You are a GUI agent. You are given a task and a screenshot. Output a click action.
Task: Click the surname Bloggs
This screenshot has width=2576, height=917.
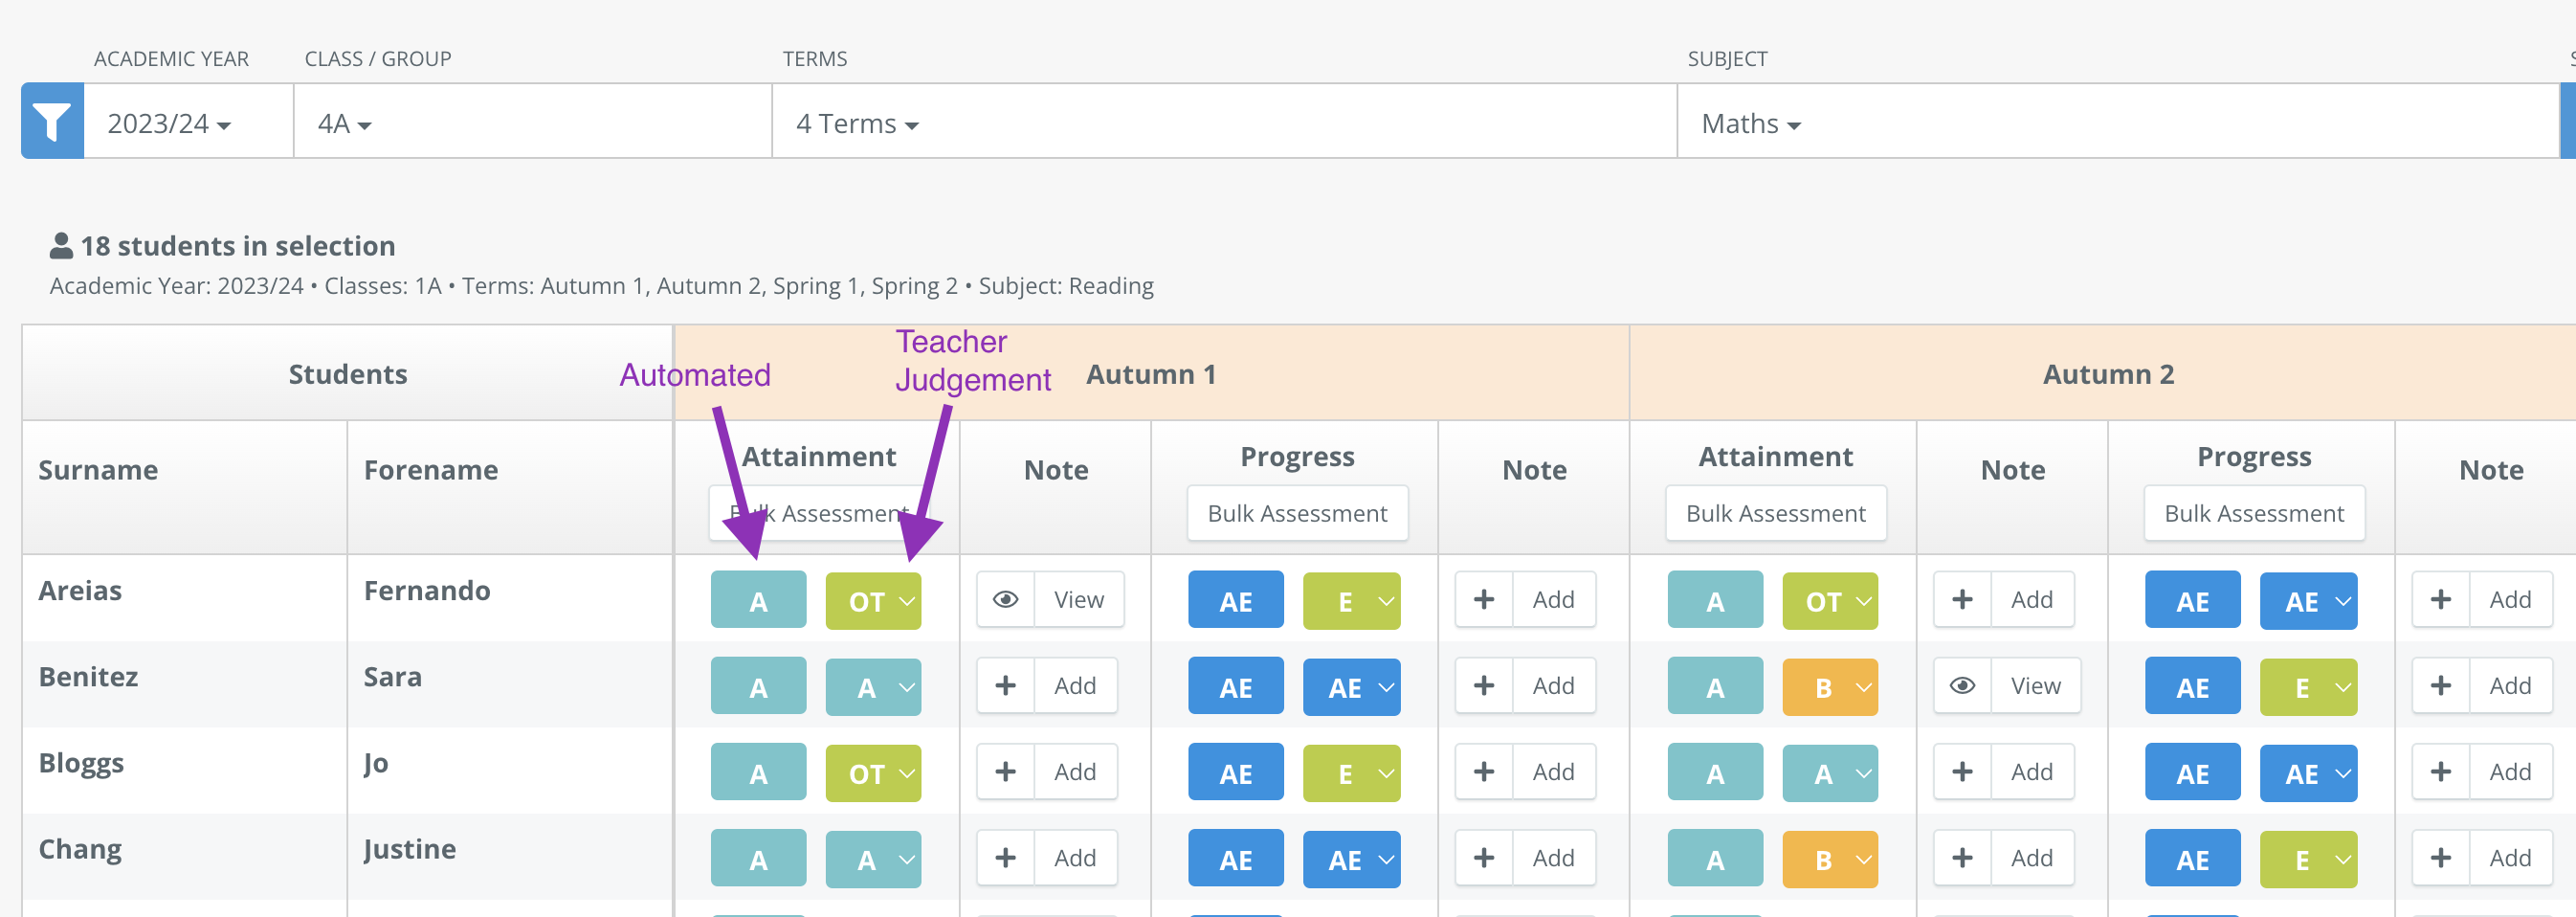81,763
